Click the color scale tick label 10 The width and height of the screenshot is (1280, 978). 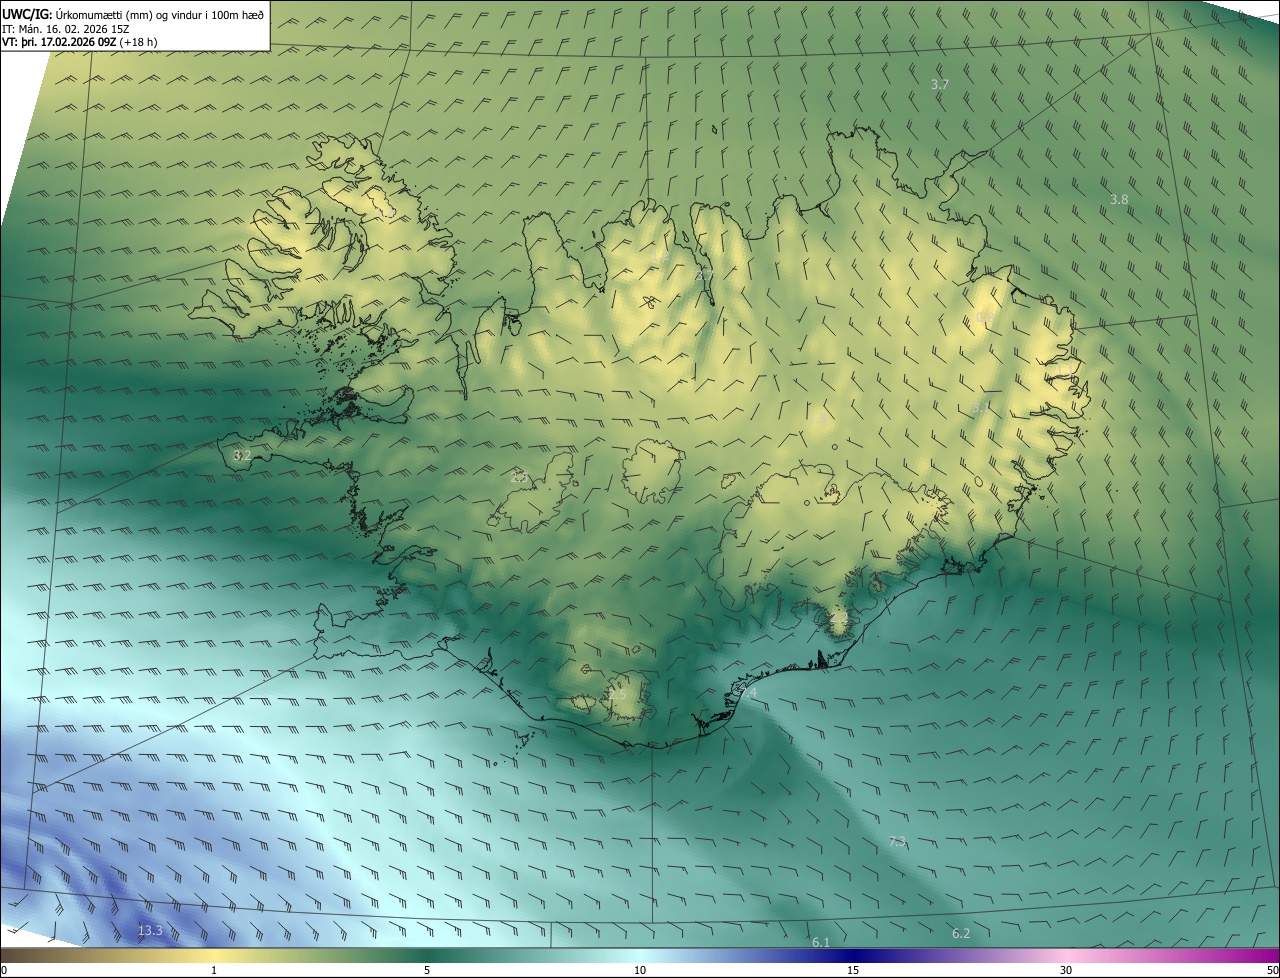pyautogui.click(x=640, y=970)
